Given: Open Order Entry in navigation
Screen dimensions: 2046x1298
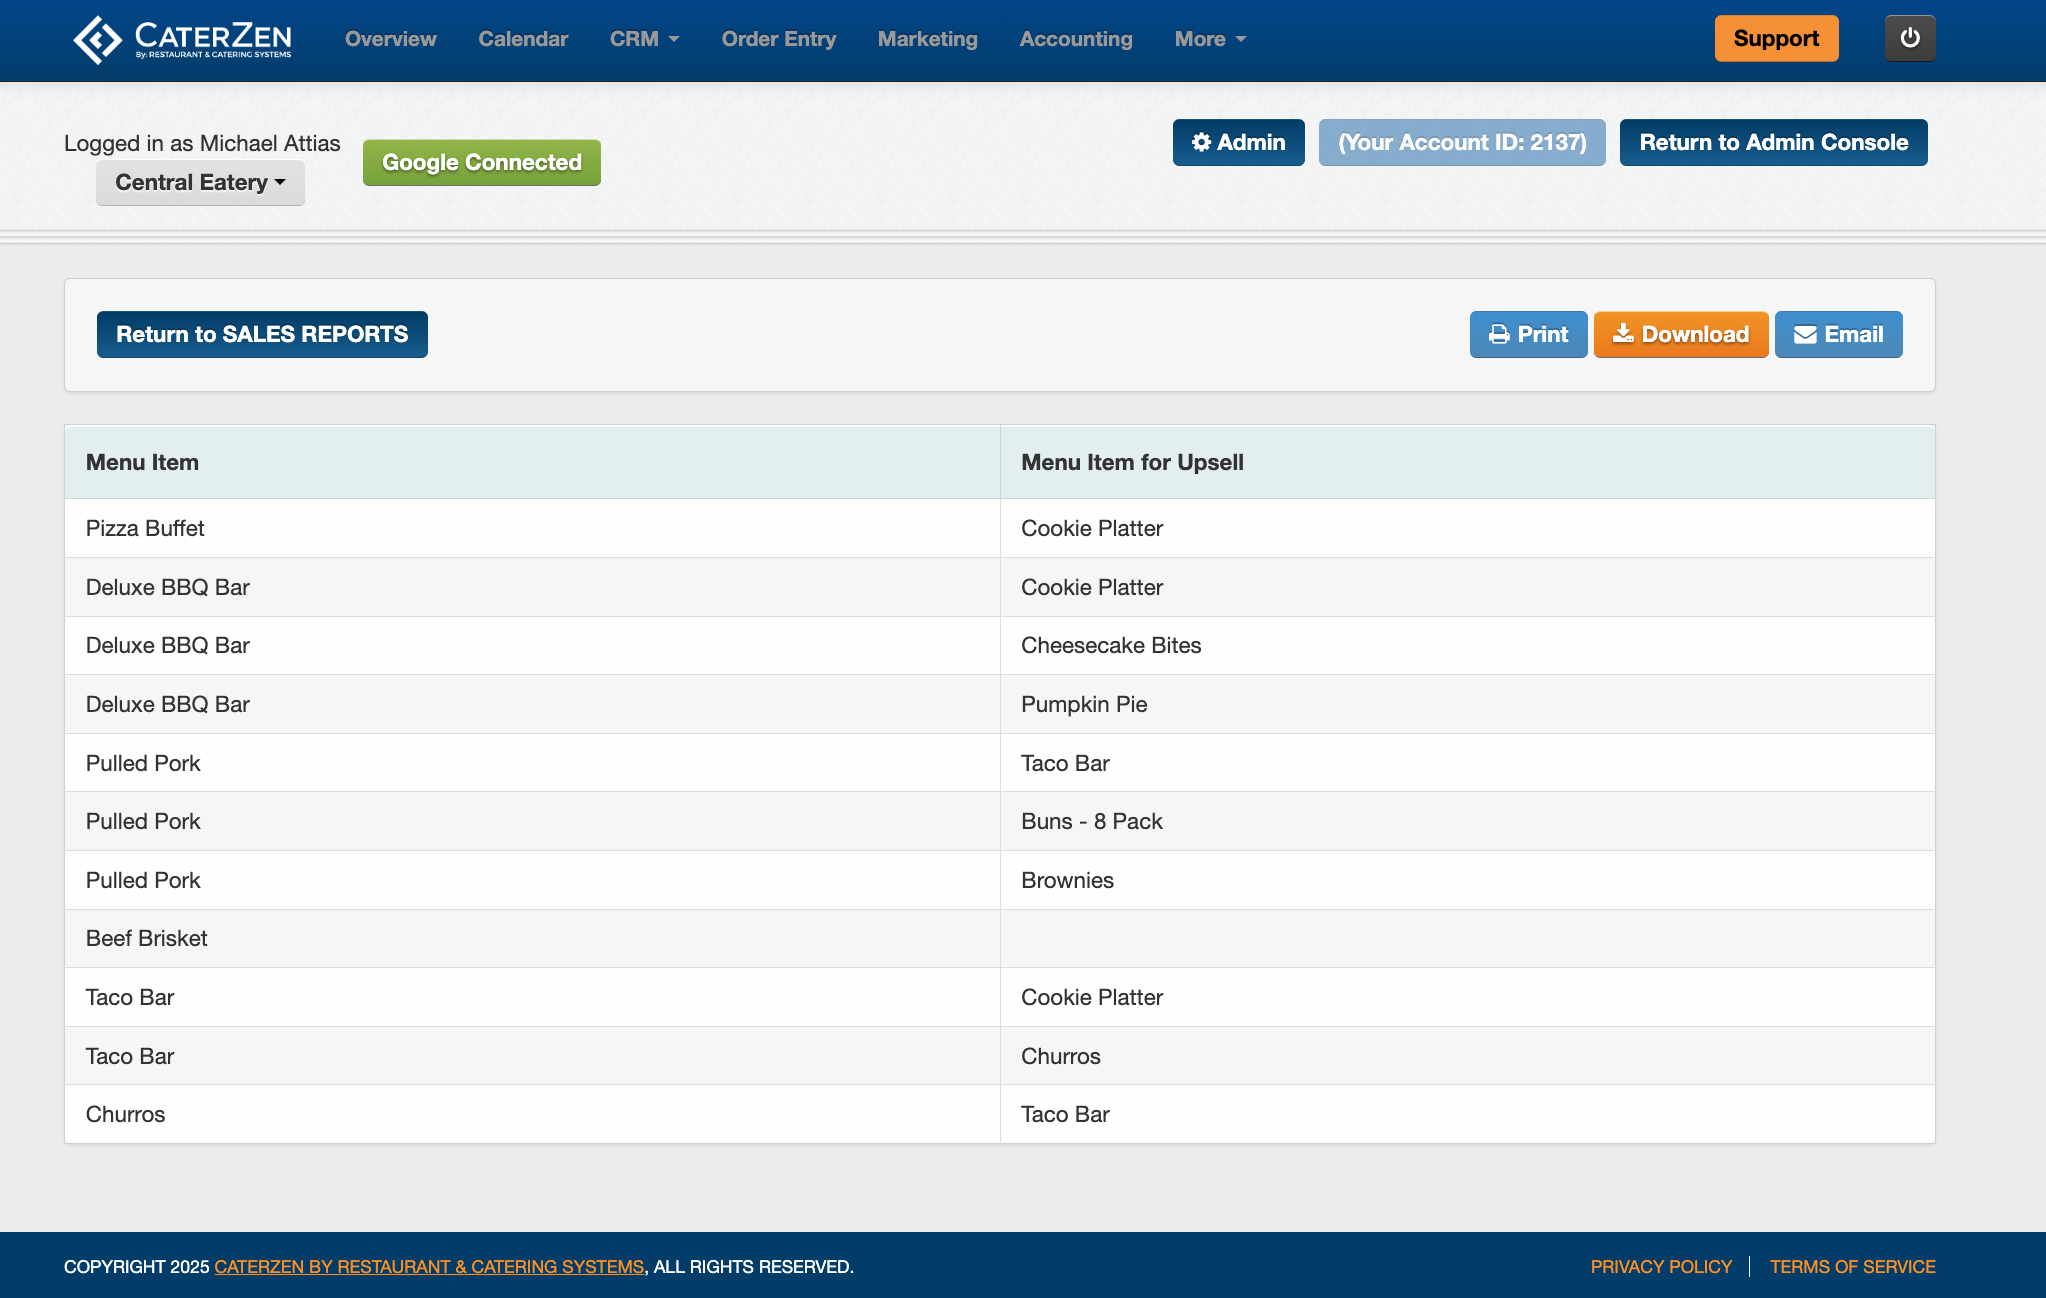Looking at the screenshot, I should click(x=778, y=39).
